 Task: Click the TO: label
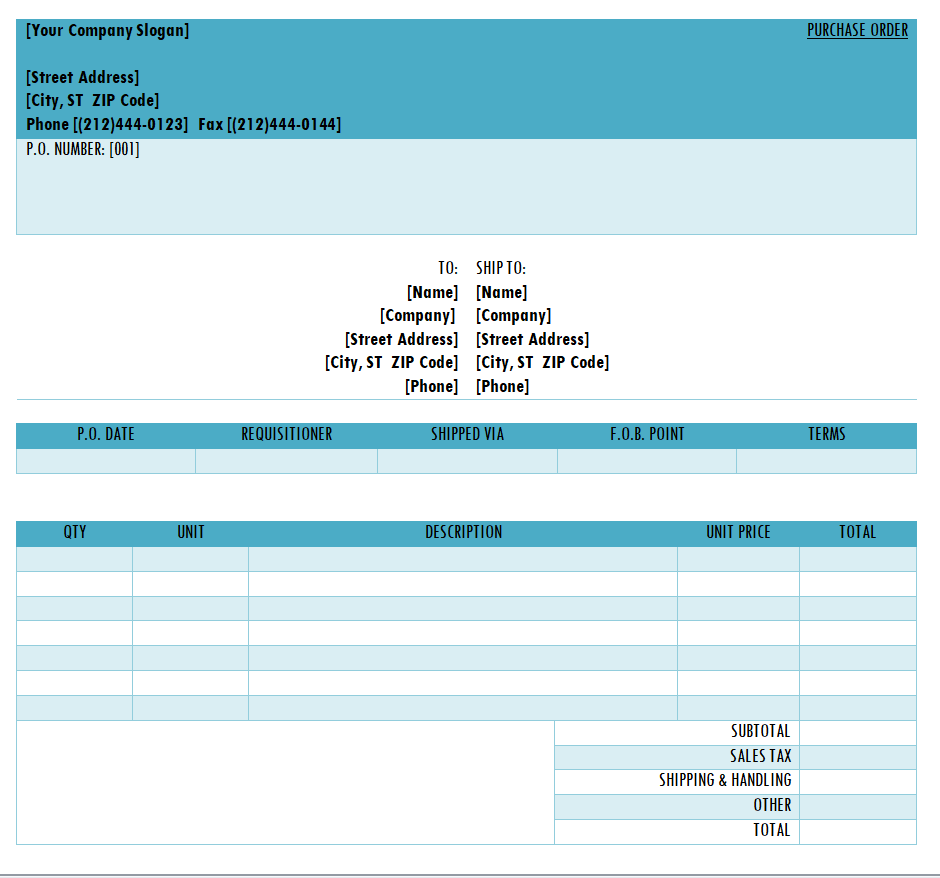pos(448,268)
